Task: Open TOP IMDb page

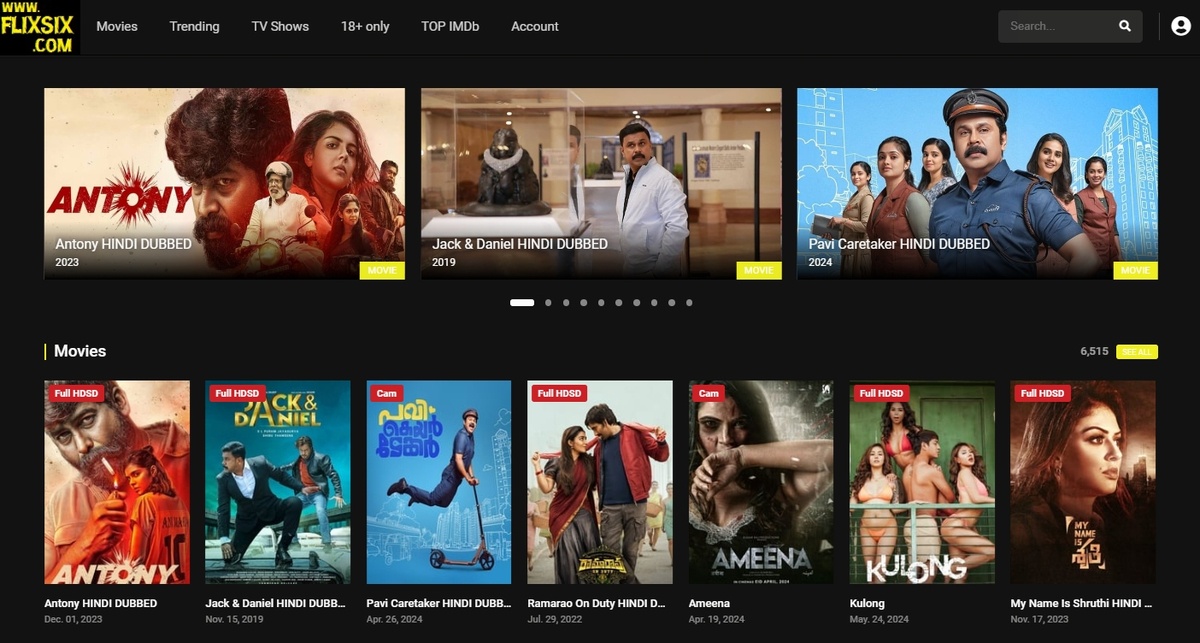Action: 450,26
